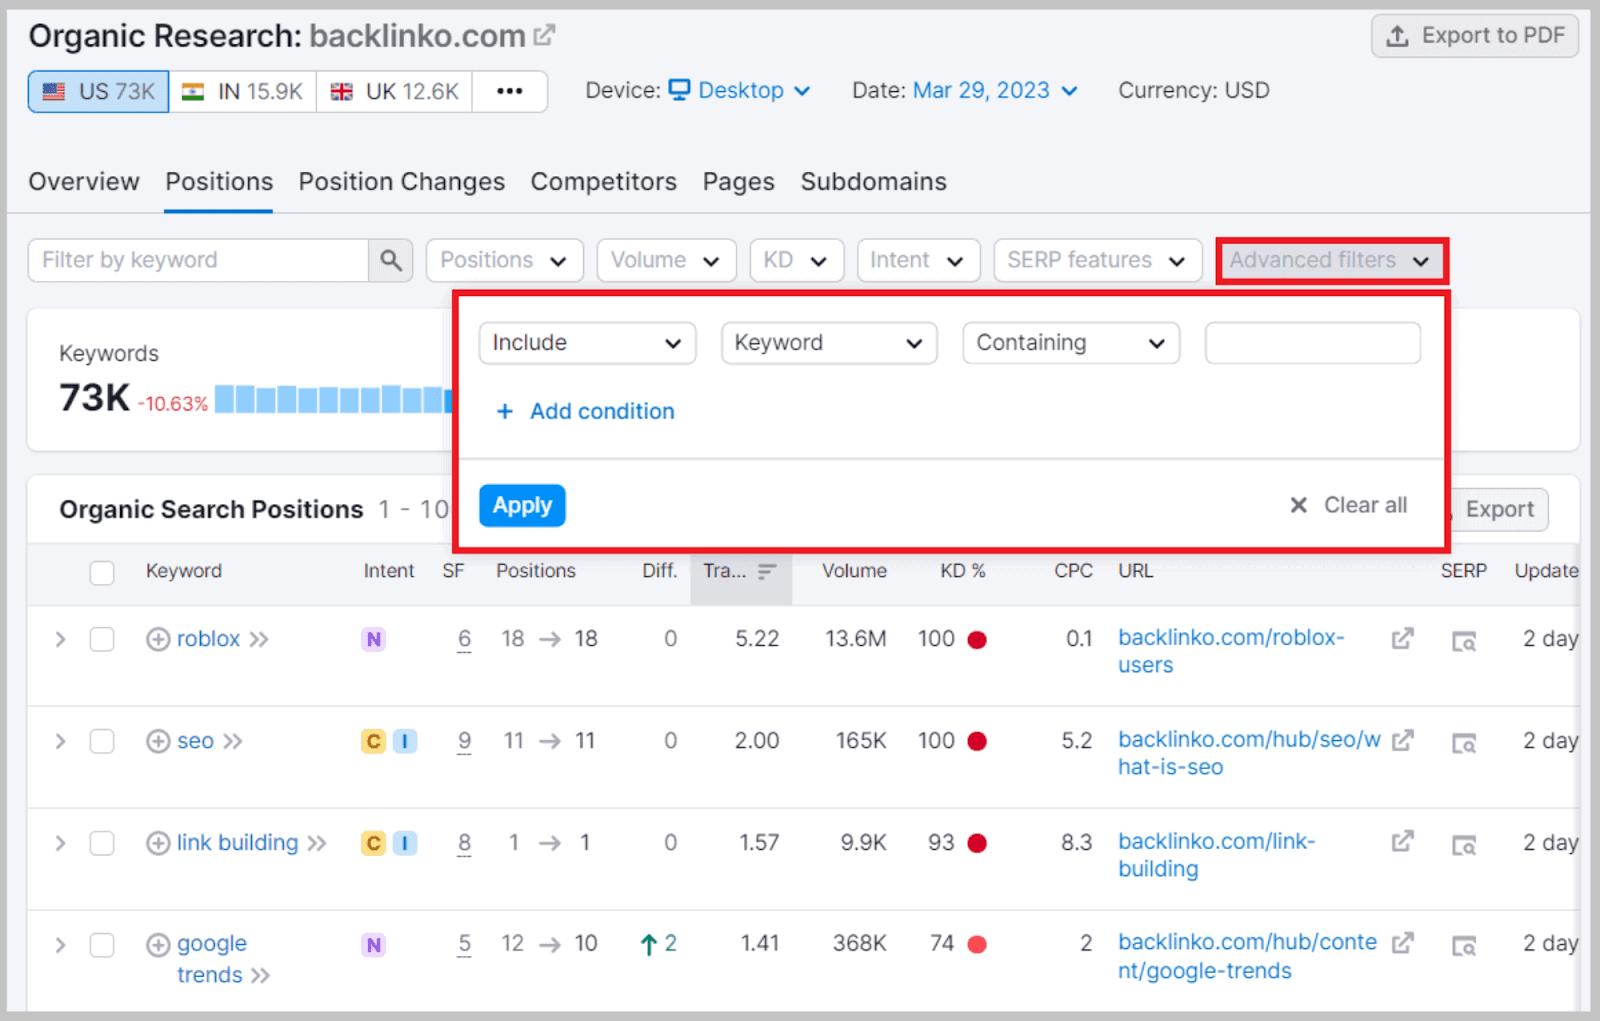Image resolution: width=1600 pixels, height=1021 pixels.
Task: Click the N intent badge for roblox
Action: 373,639
